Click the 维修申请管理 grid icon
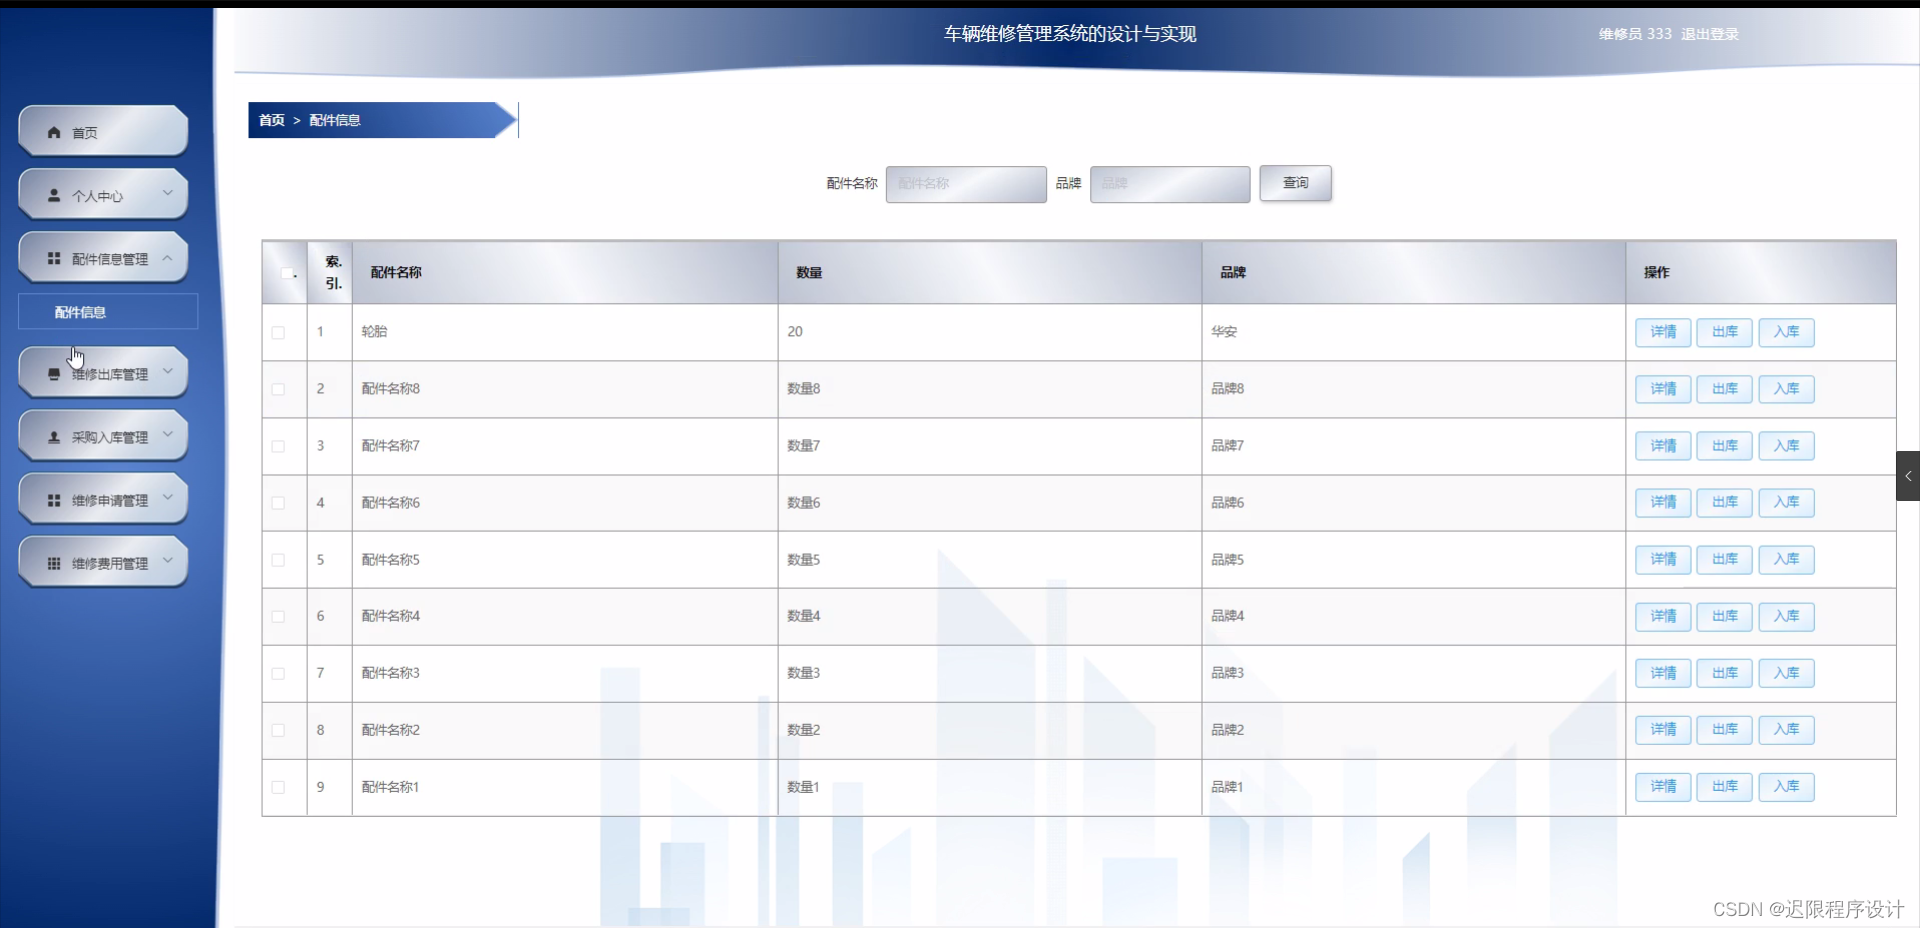The width and height of the screenshot is (1920, 928). coord(53,499)
